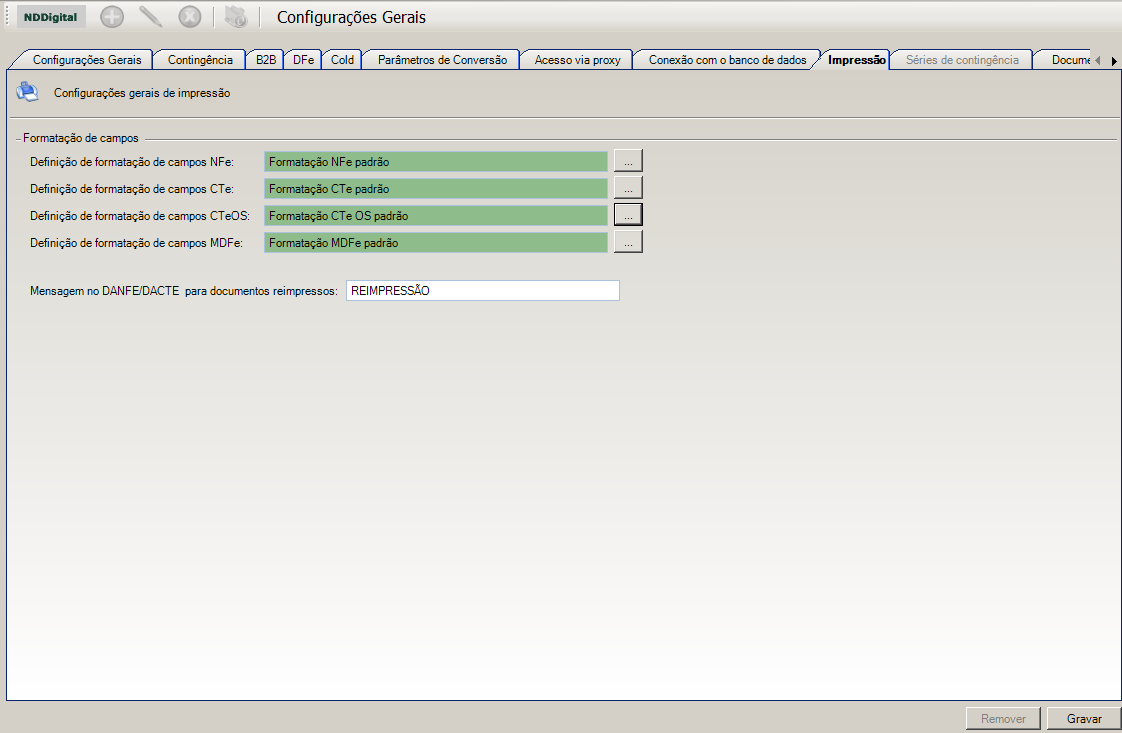
Task: Switch to the Configurações Gerais tab
Action: [87, 60]
